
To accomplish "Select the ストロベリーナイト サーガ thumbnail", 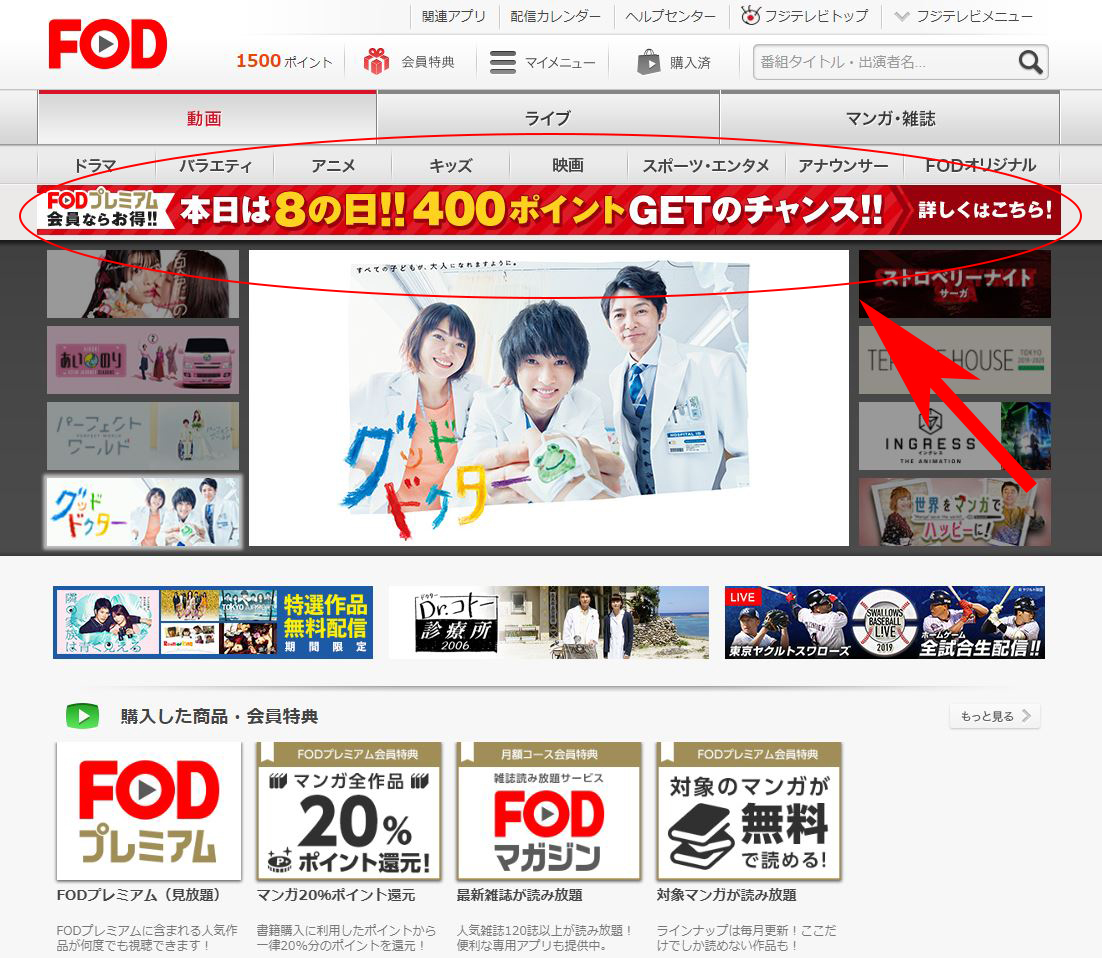I will coord(954,284).
